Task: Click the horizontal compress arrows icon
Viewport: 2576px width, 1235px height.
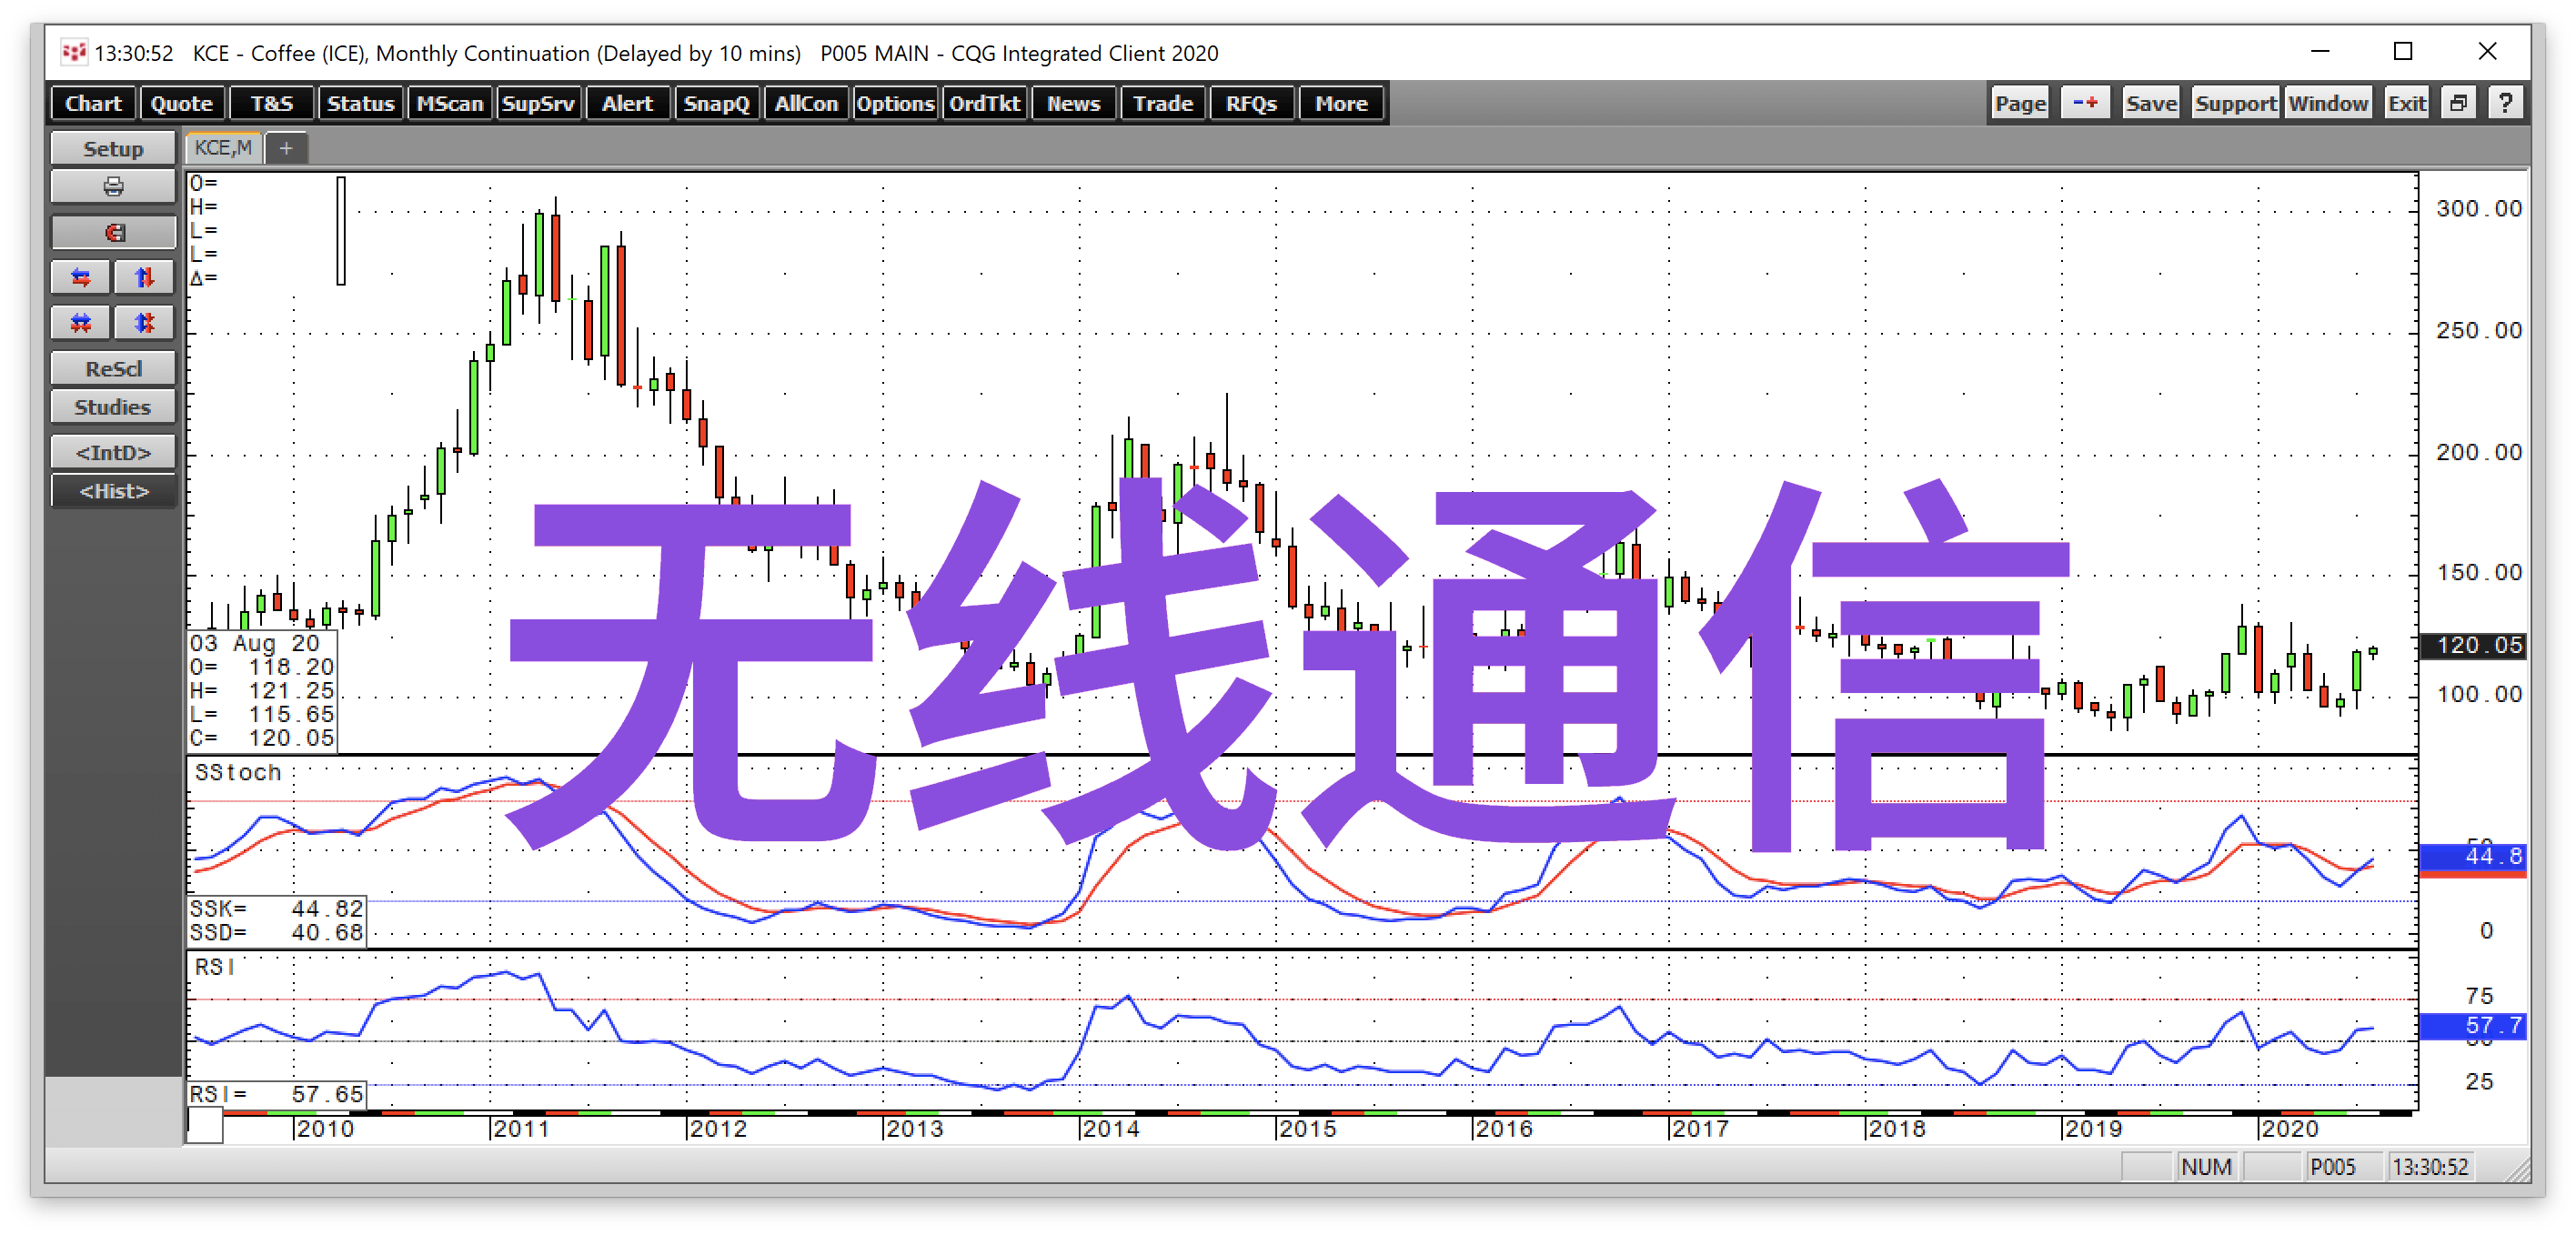Action: [81, 323]
